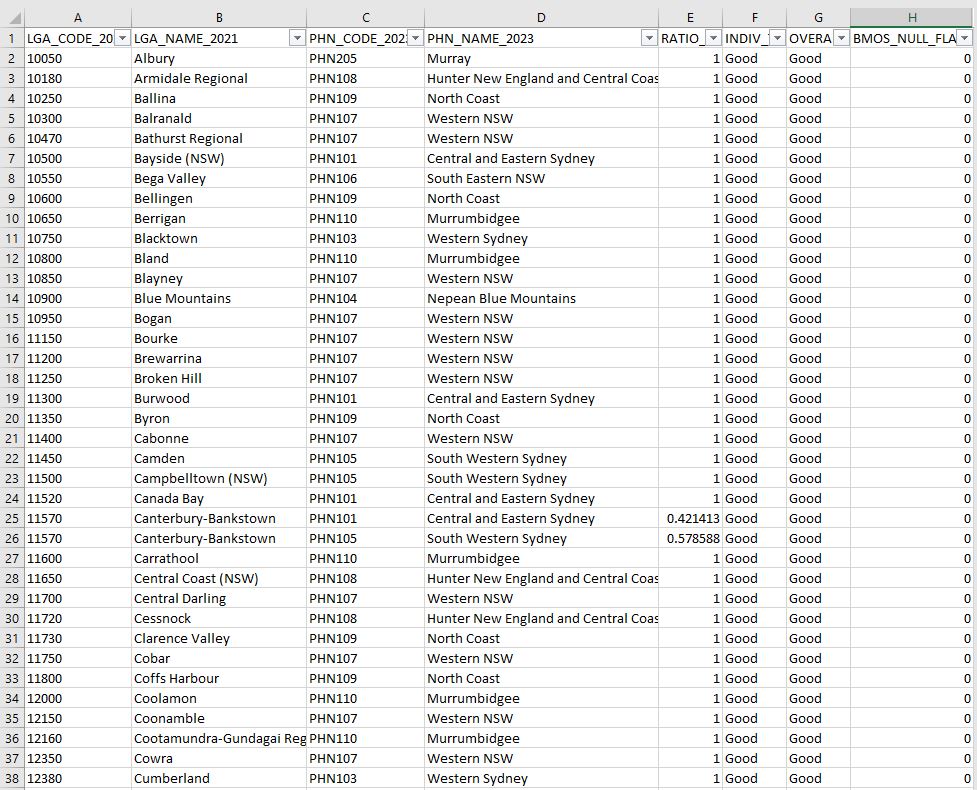Select the cell containing Coonamble
The height and width of the screenshot is (790, 977).
point(219,718)
